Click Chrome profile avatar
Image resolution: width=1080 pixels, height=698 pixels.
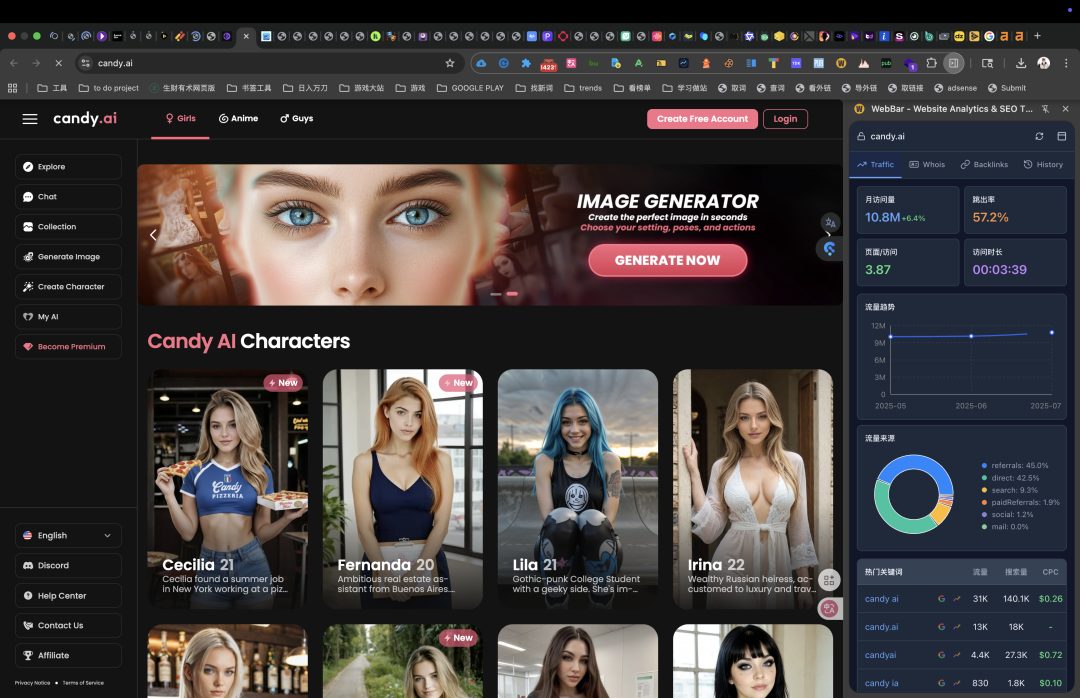pos(1043,63)
